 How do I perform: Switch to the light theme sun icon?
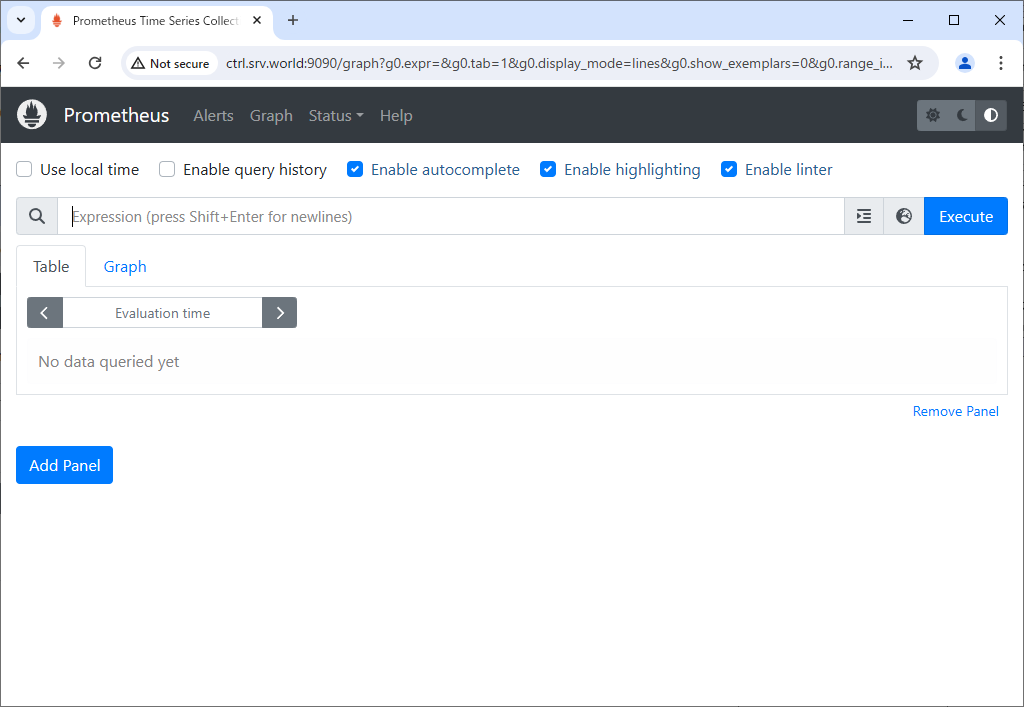point(933,115)
